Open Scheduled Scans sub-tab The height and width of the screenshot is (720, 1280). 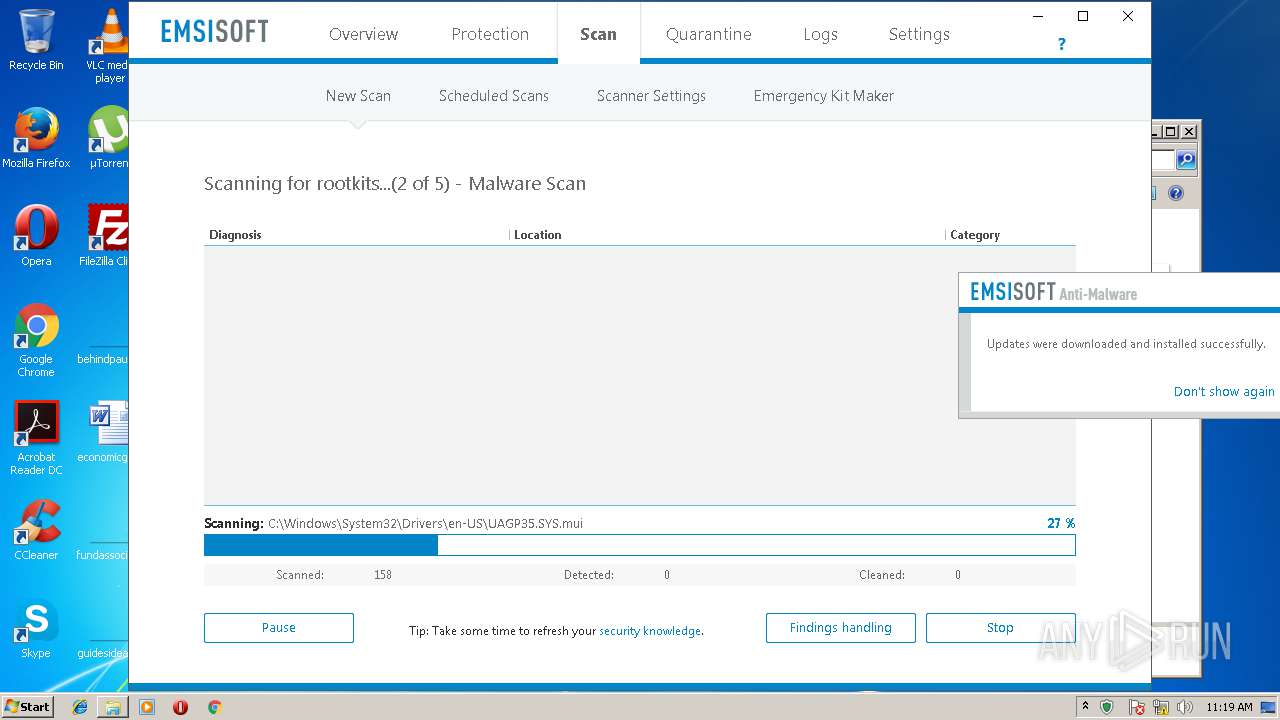494,96
